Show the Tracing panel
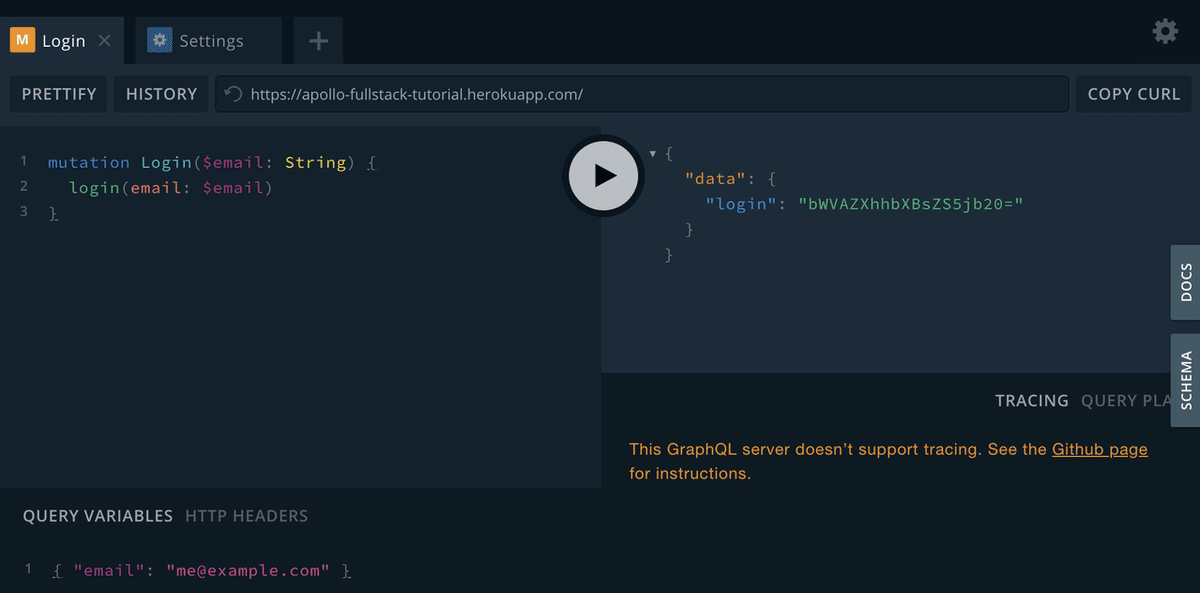Image resolution: width=1200 pixels, height=593 pixels. (1031, 400)
